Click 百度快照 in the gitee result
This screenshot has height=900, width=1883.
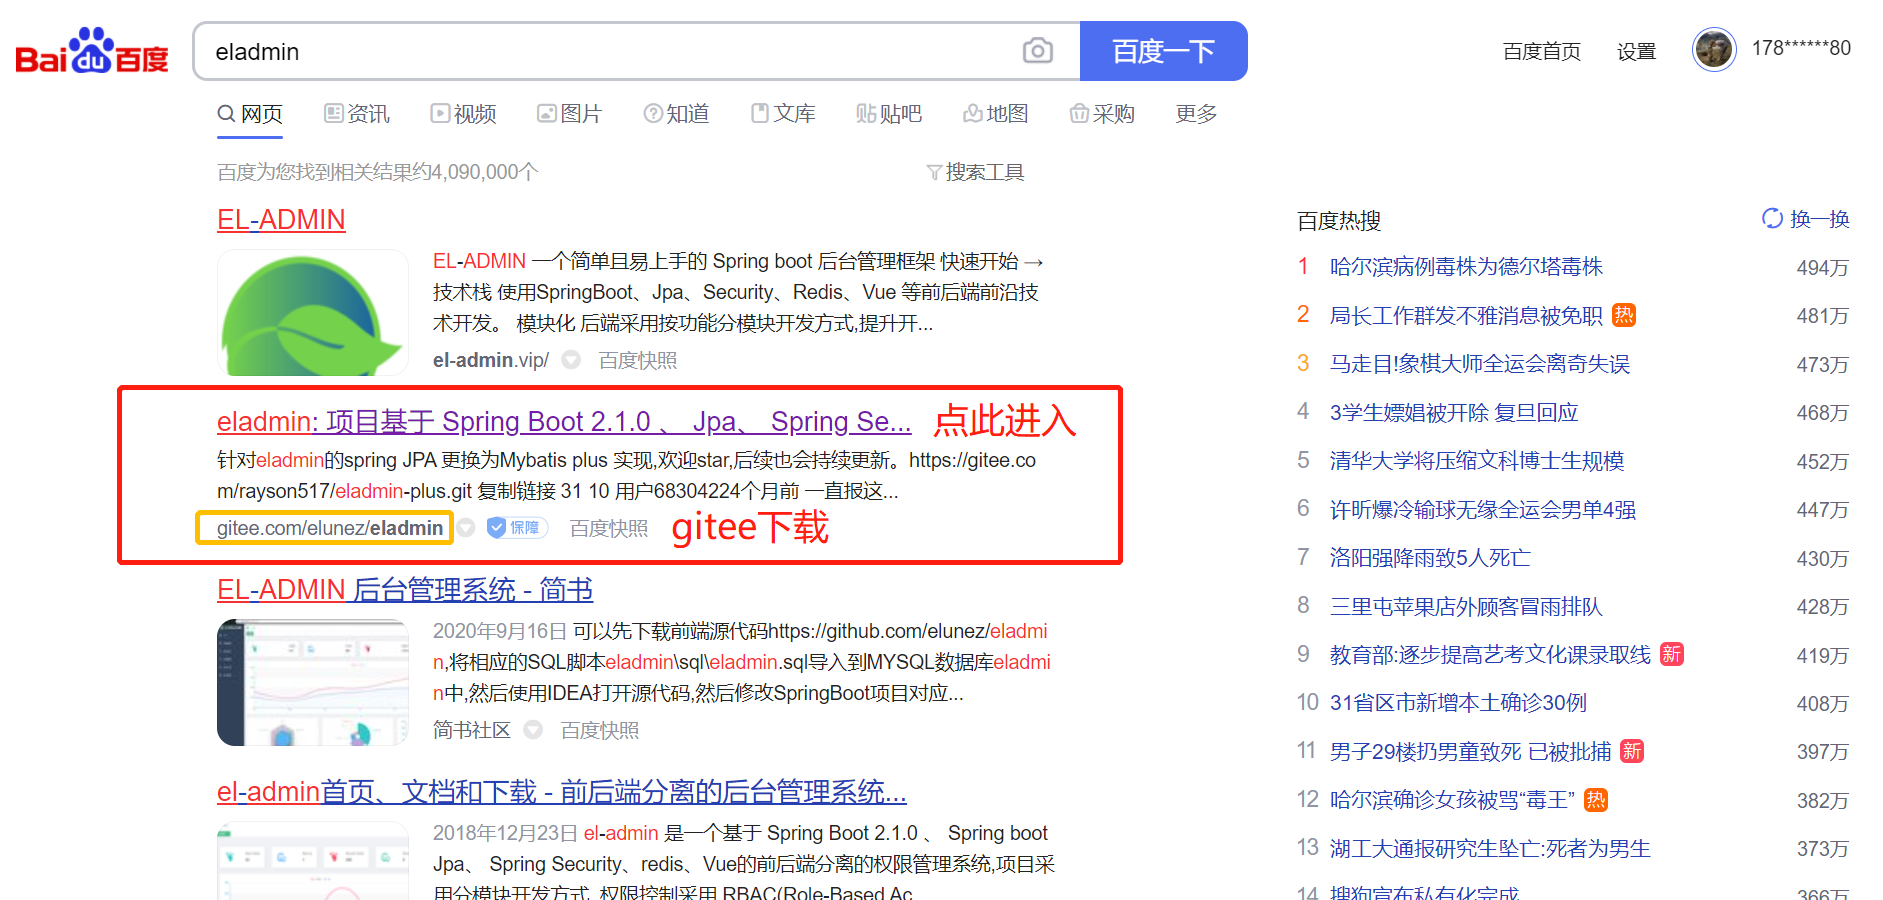[x=609, y=528]
